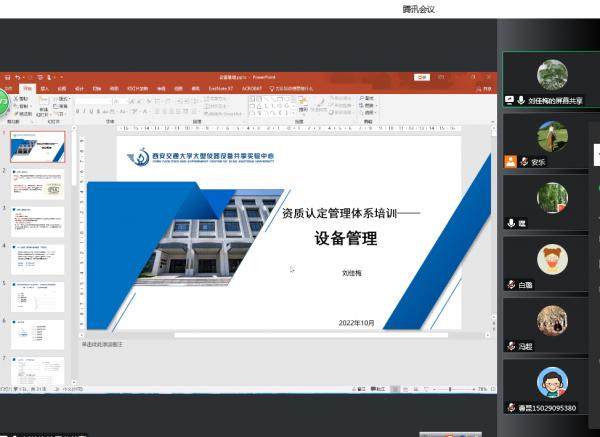Click the microphone icon on 刘佳梅 tile
The width and height of the screenshot is (600, 437).
pyautogui.click(x=509, y=100)
